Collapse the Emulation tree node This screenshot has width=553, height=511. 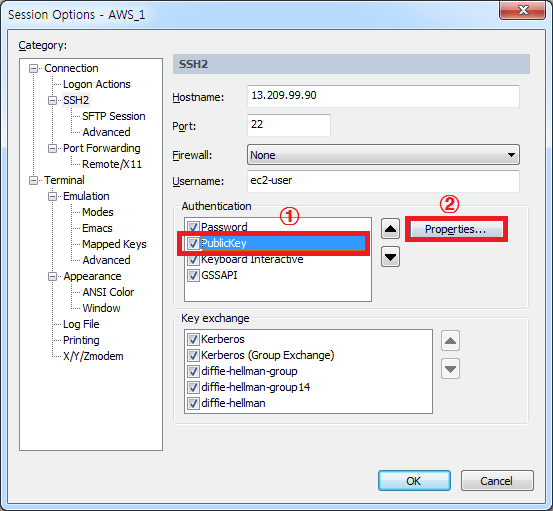click(52, 196)
